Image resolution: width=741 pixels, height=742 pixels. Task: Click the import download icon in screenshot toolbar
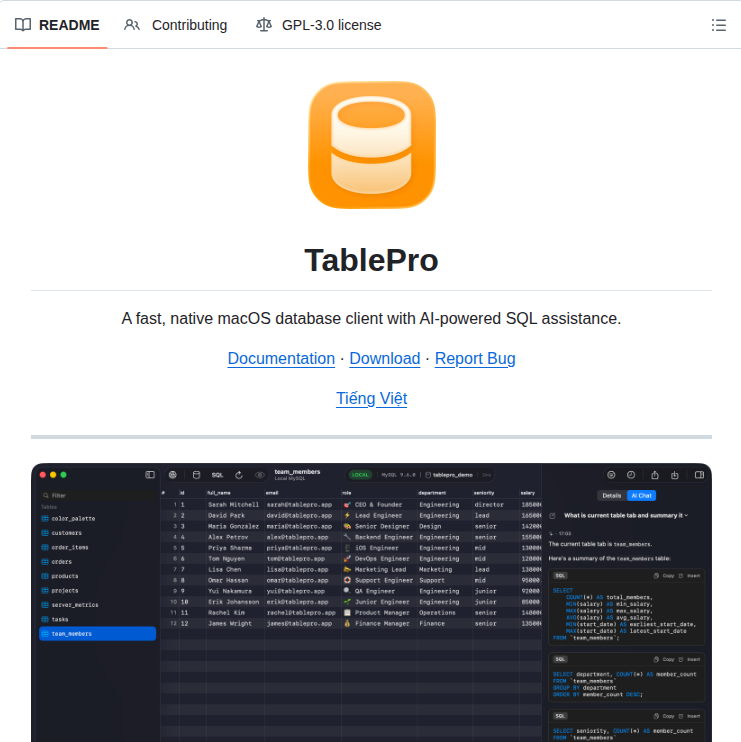pos(675,475)
